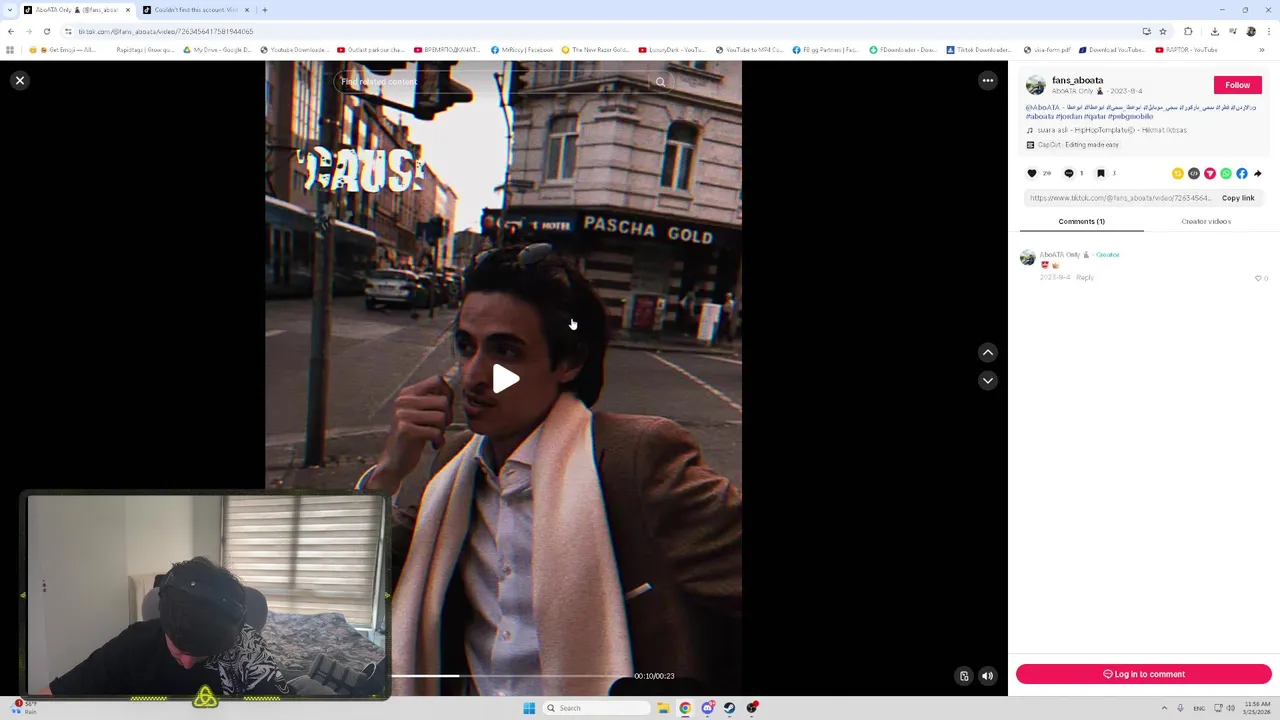Switch to Creator videos tab
The height and width of the screenshot is (720, 1280).
(x=1206, y=221)
